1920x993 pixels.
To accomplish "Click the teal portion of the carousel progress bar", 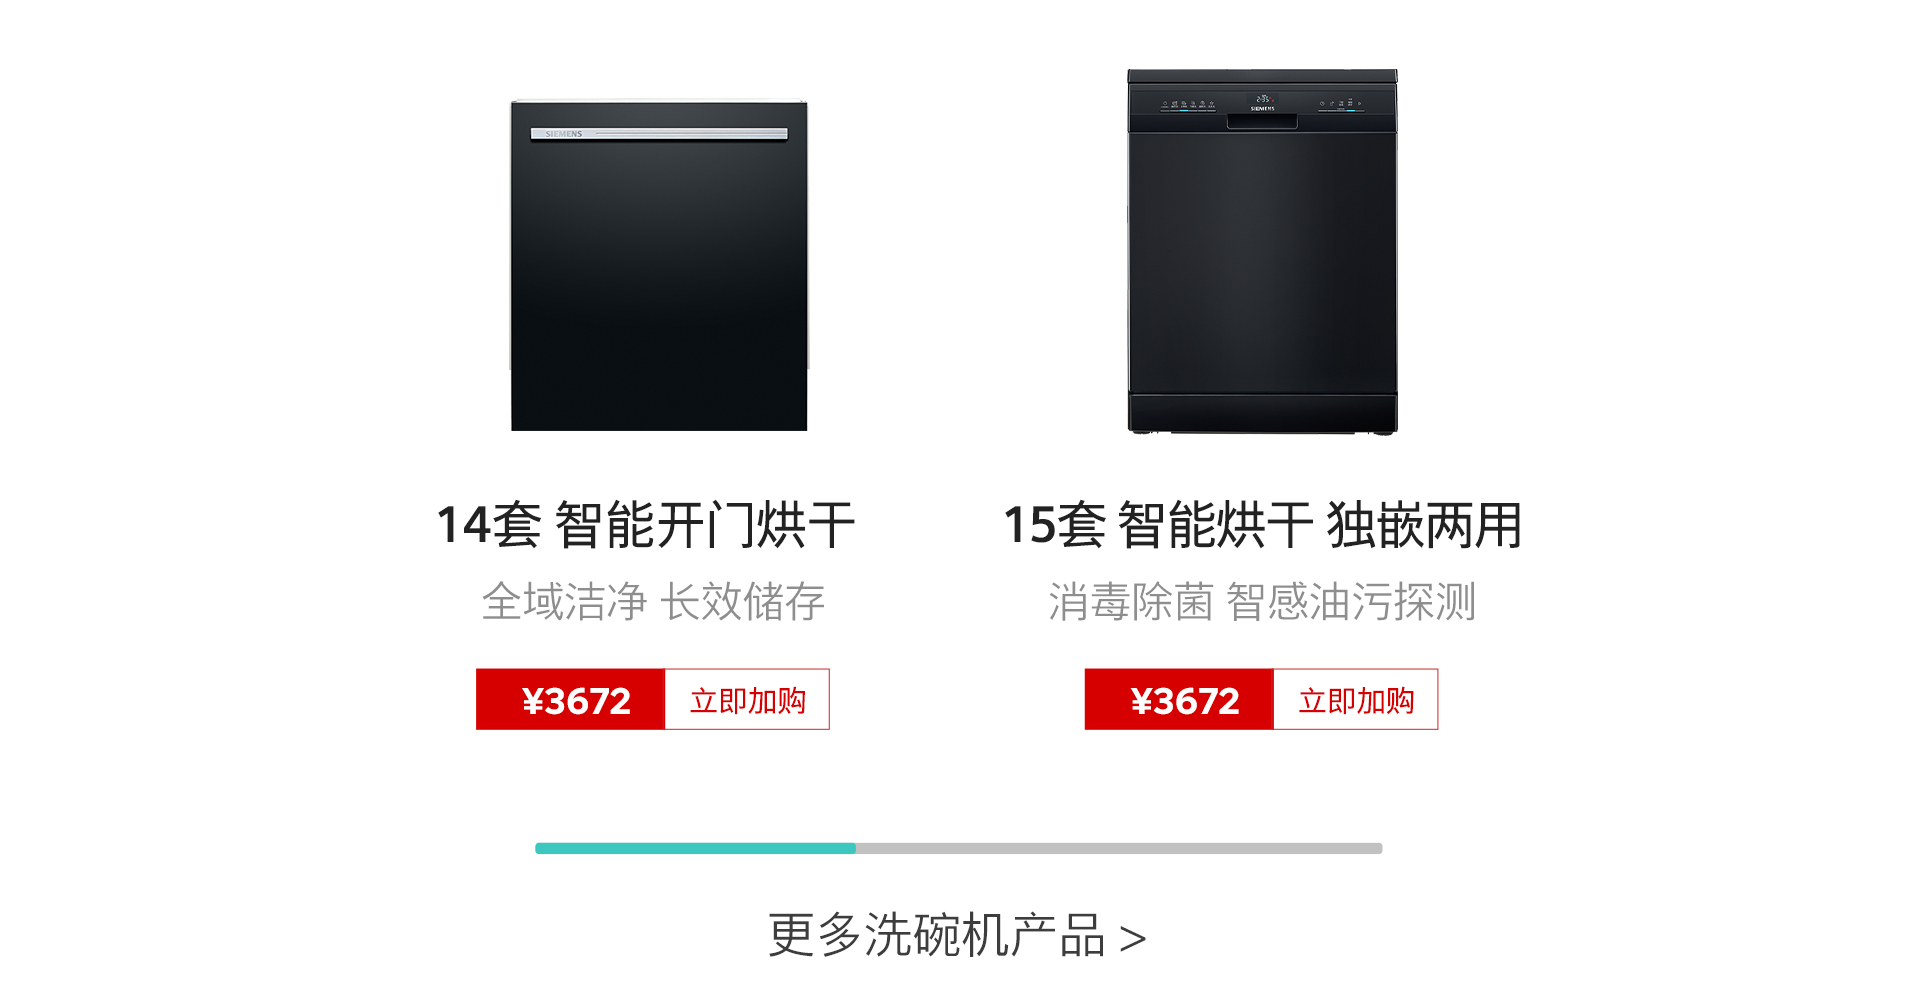I will (695, 848).
